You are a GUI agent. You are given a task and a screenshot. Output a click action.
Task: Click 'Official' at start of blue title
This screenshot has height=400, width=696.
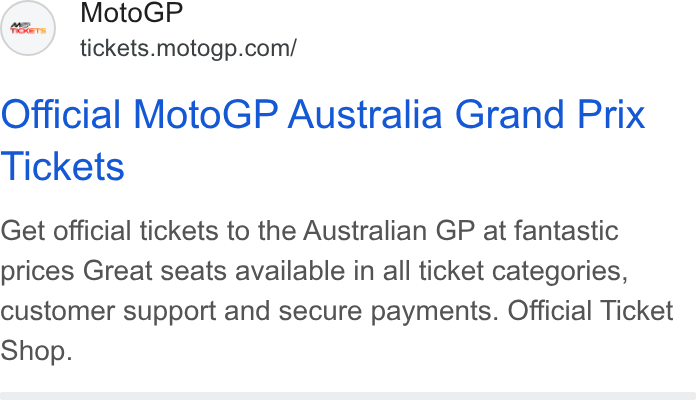click(x=60, y=115)
